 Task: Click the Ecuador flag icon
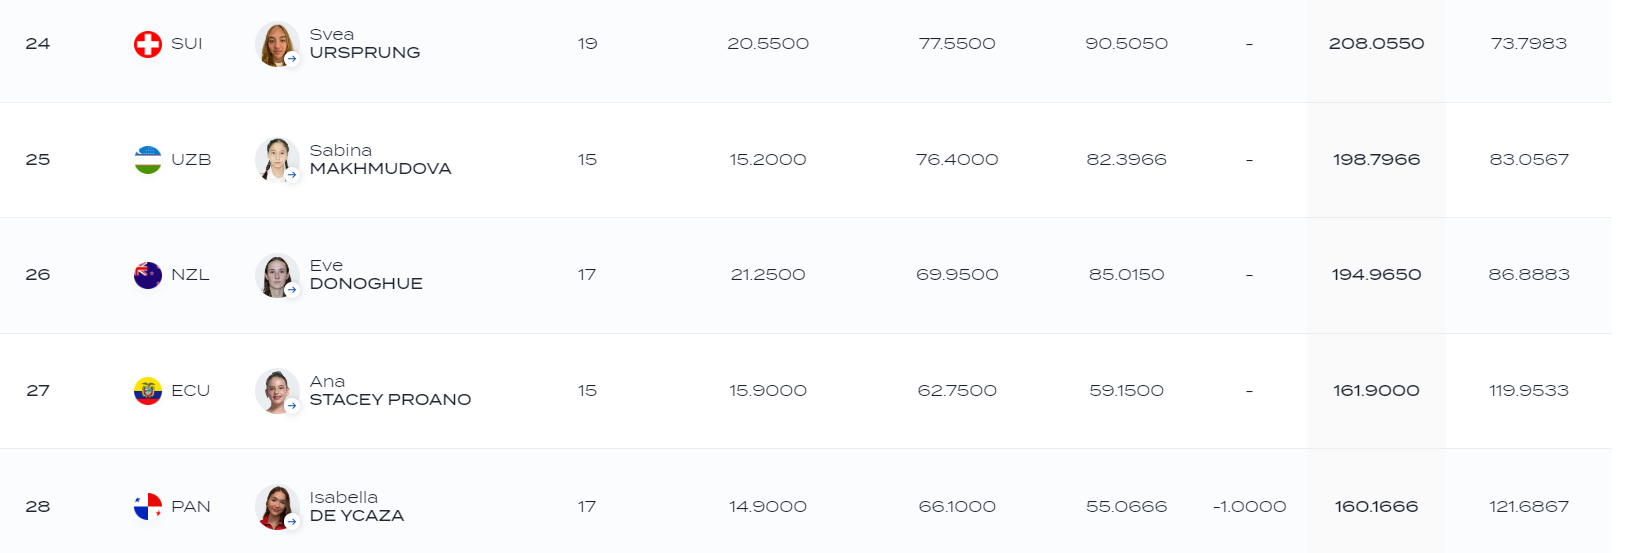148,391
